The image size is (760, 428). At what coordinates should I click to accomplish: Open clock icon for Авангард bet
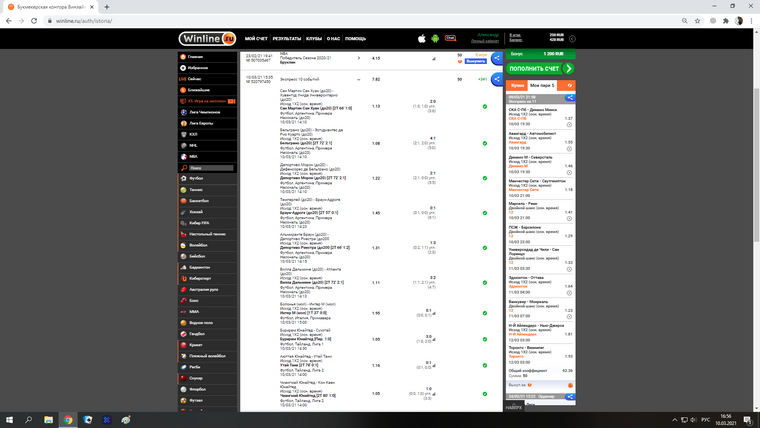570,149
